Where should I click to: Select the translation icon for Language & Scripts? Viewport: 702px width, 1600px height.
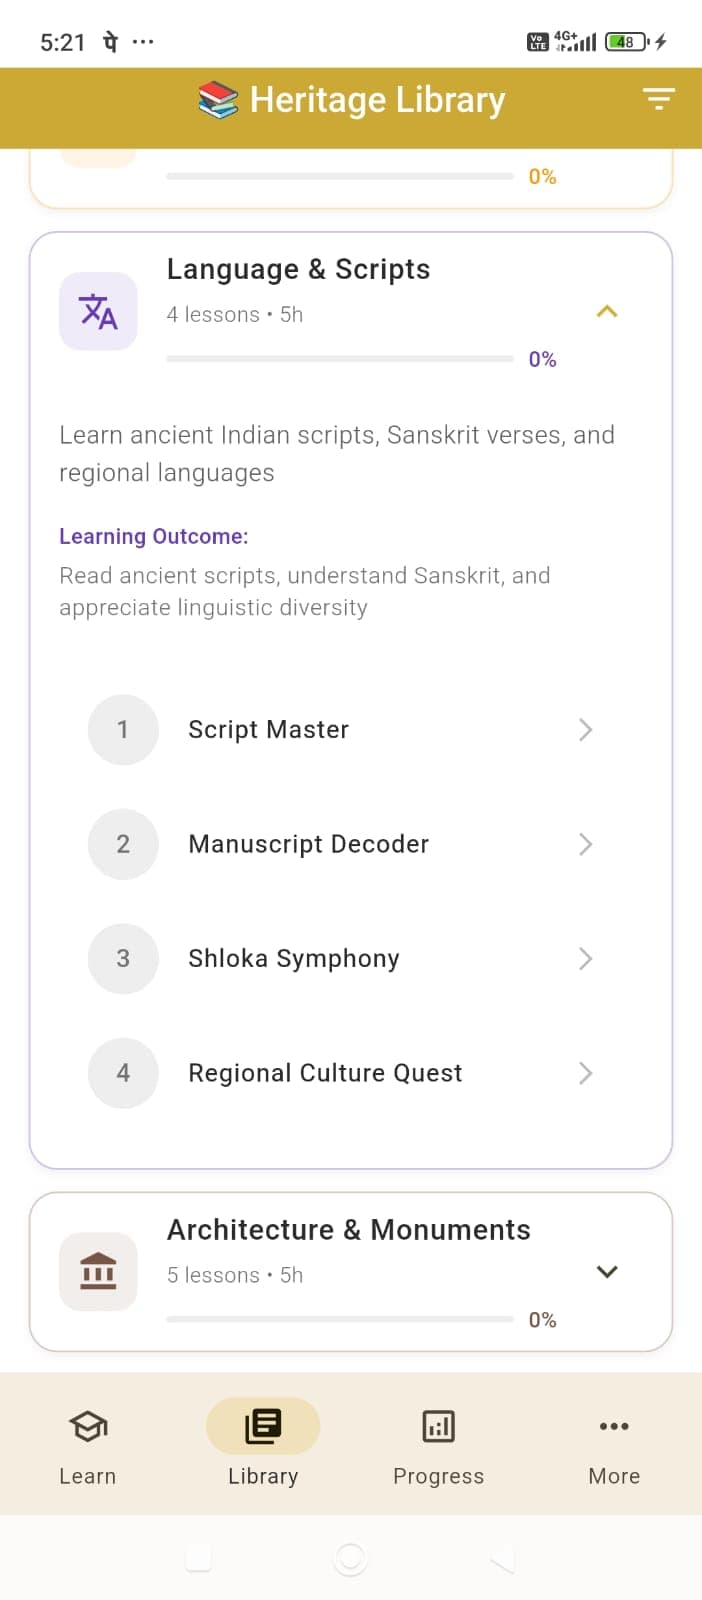pyautogui.click(x=98, y=311)
